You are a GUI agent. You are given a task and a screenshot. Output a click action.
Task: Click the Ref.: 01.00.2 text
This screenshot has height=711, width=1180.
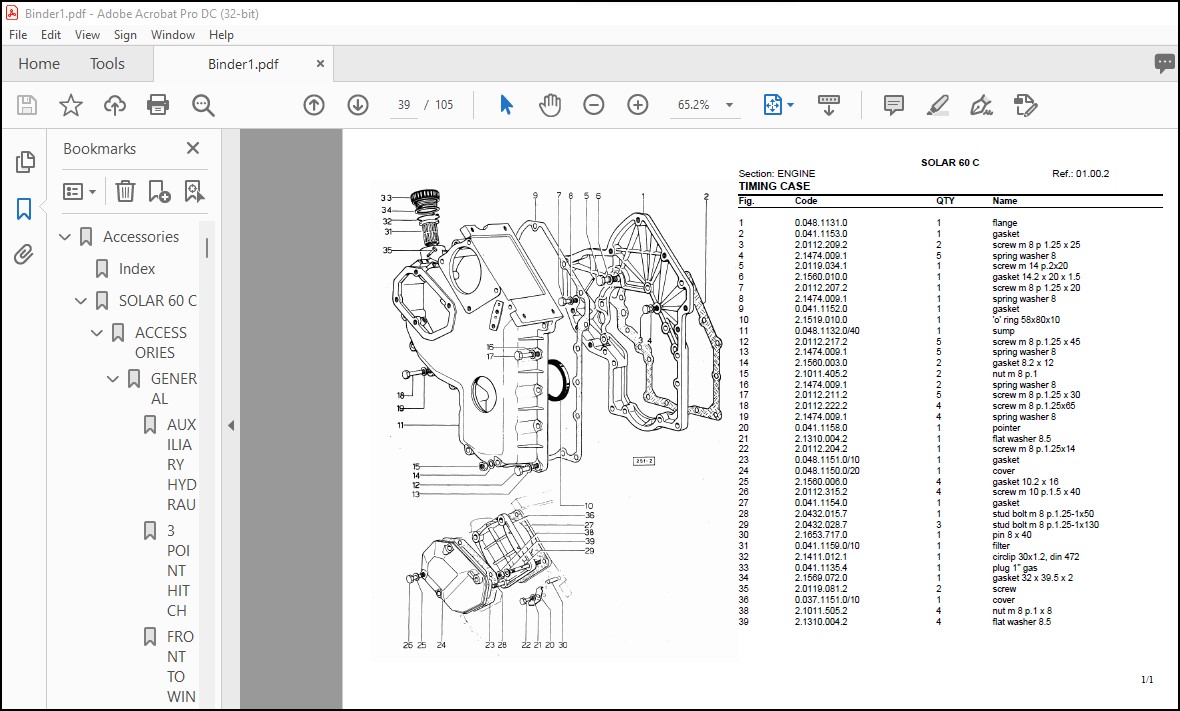[x=1081, y=174]
